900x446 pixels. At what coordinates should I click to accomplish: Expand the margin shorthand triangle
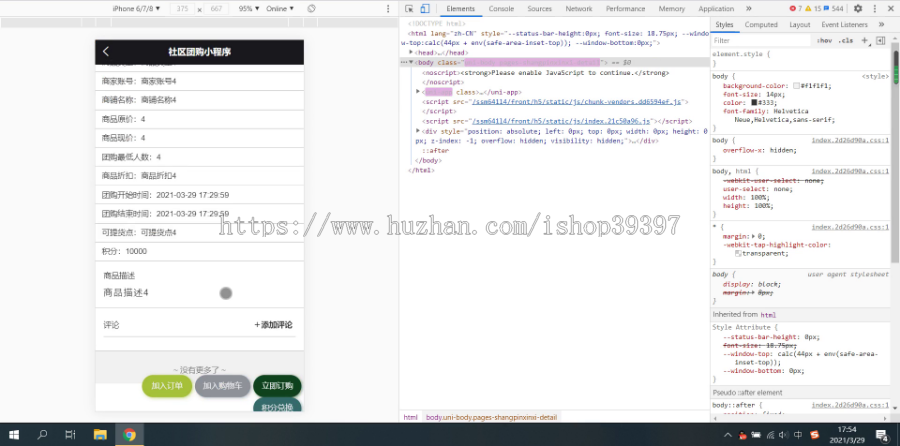tap(754, 236)
